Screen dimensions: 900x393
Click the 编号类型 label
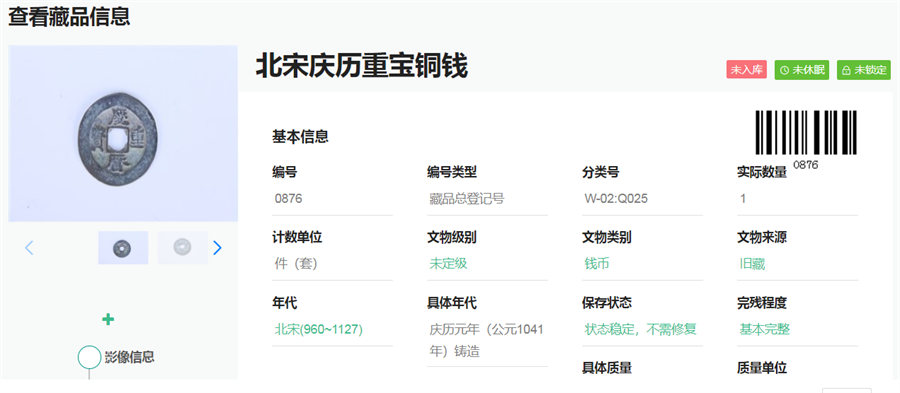pos(452,172)
